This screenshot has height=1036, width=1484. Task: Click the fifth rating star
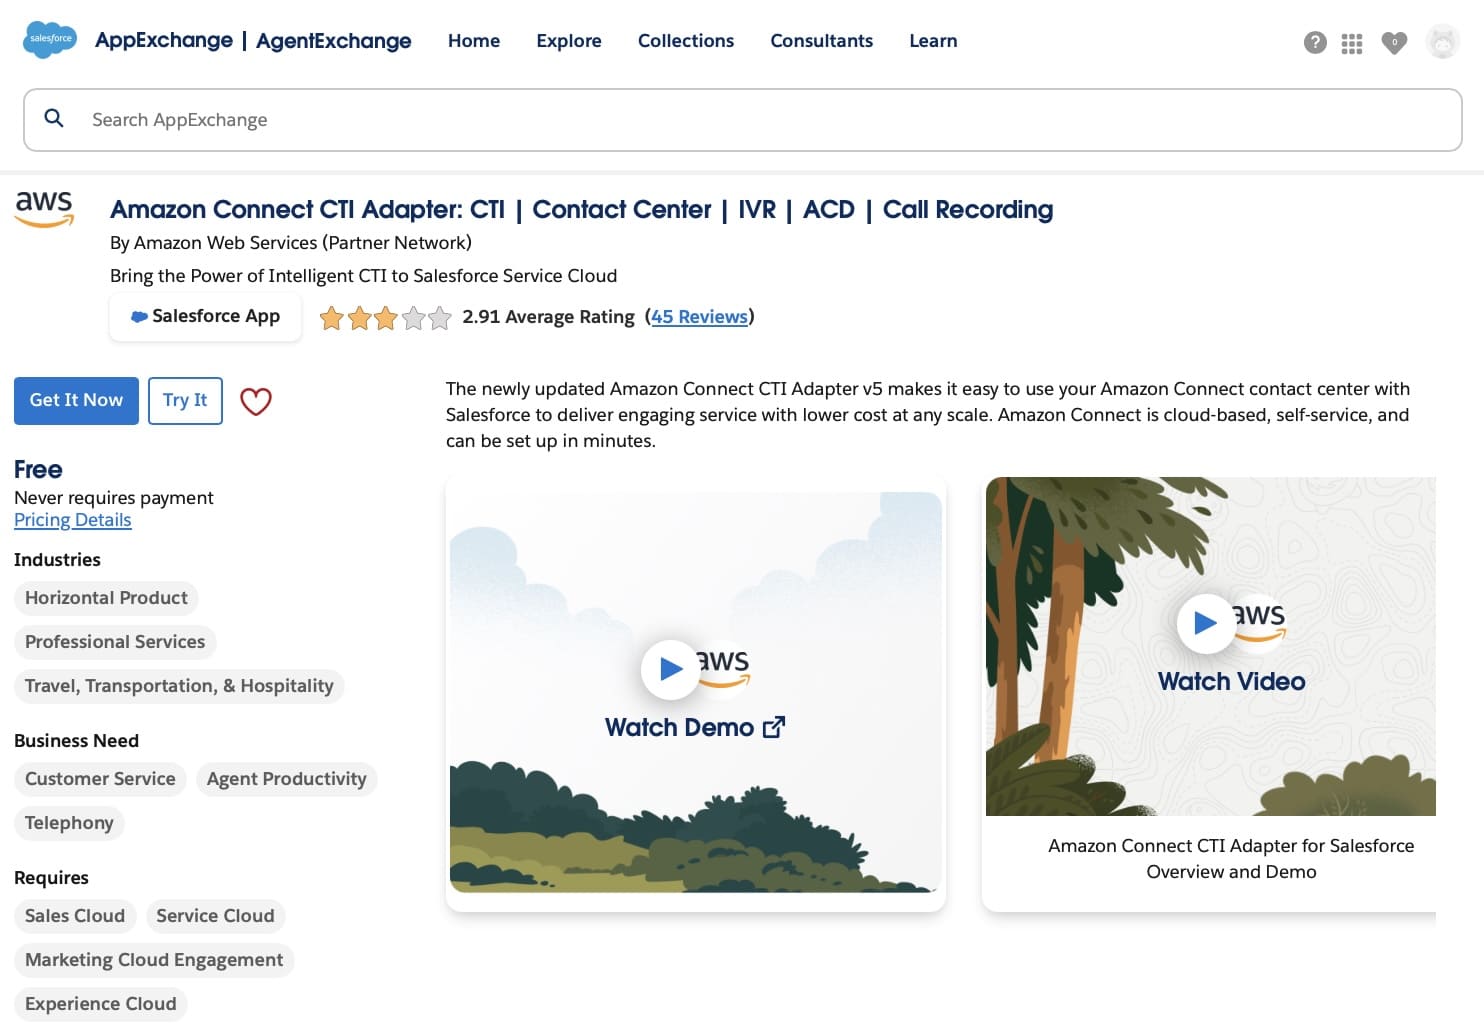pyautogui.click(x=438, y=317)
